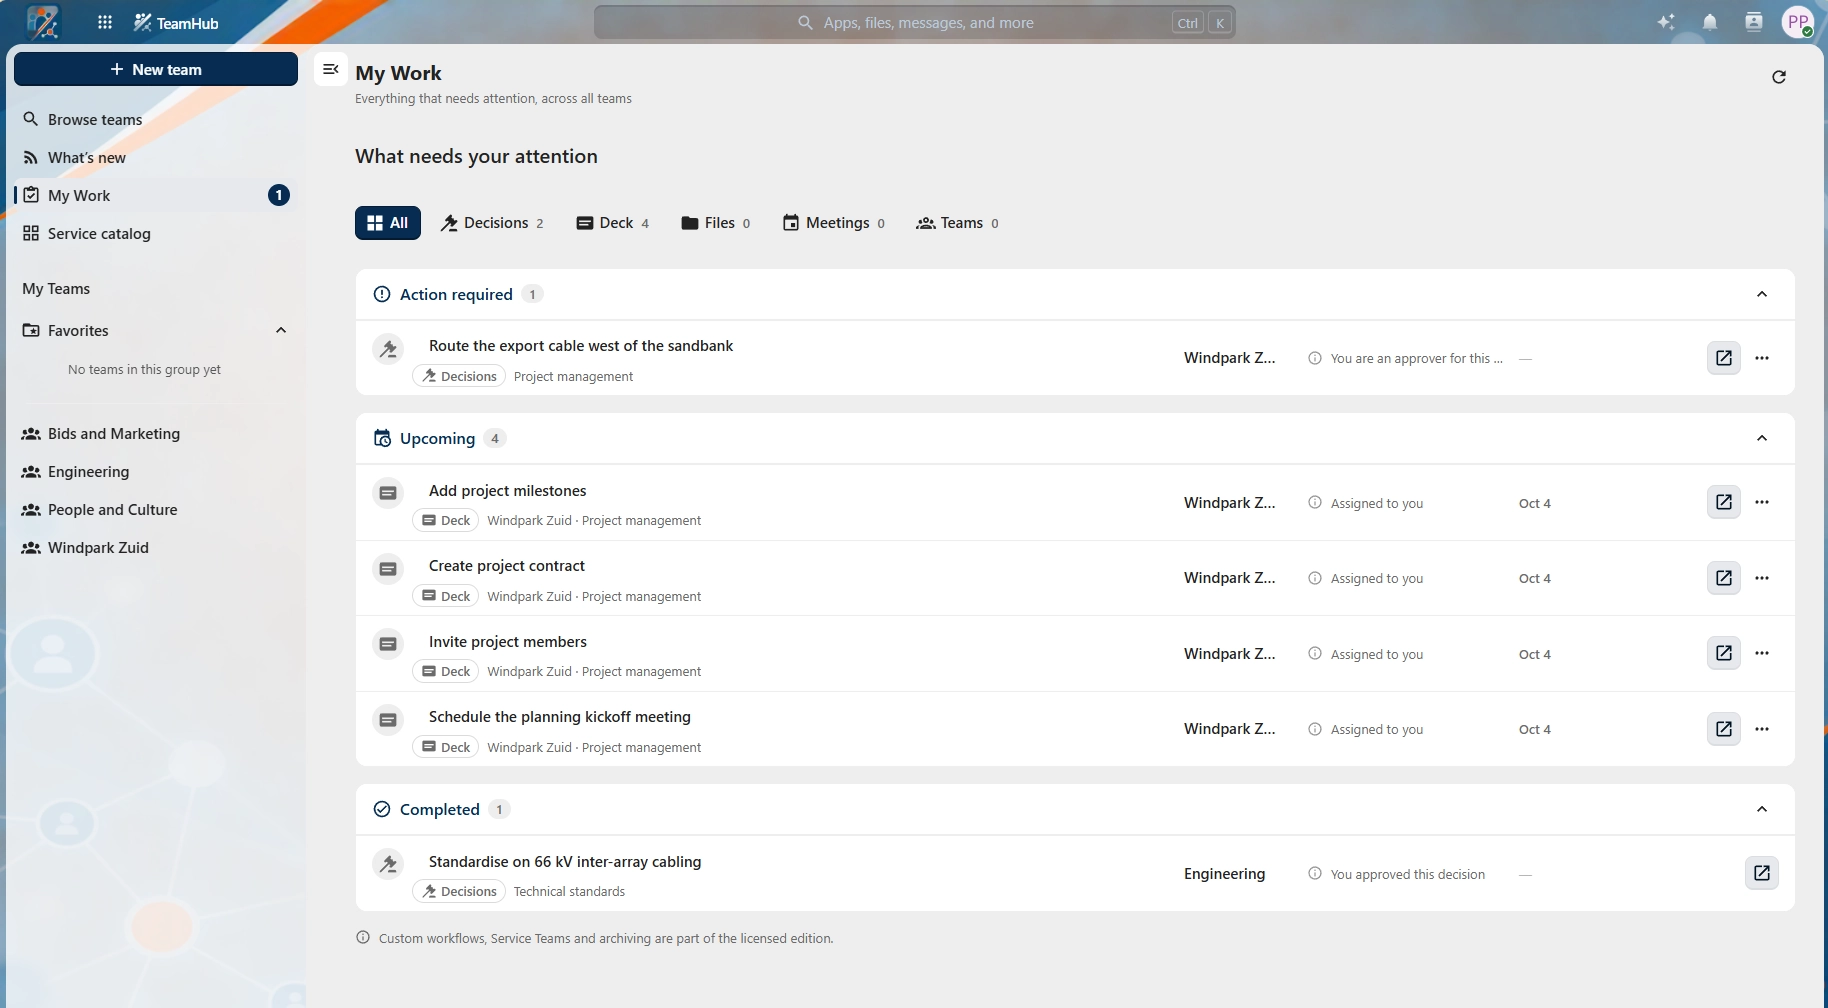This screenshot has width=1828, height=1008.
Task: Open the Schedule the planning kickoff meeting task
Action: (560, 717)
